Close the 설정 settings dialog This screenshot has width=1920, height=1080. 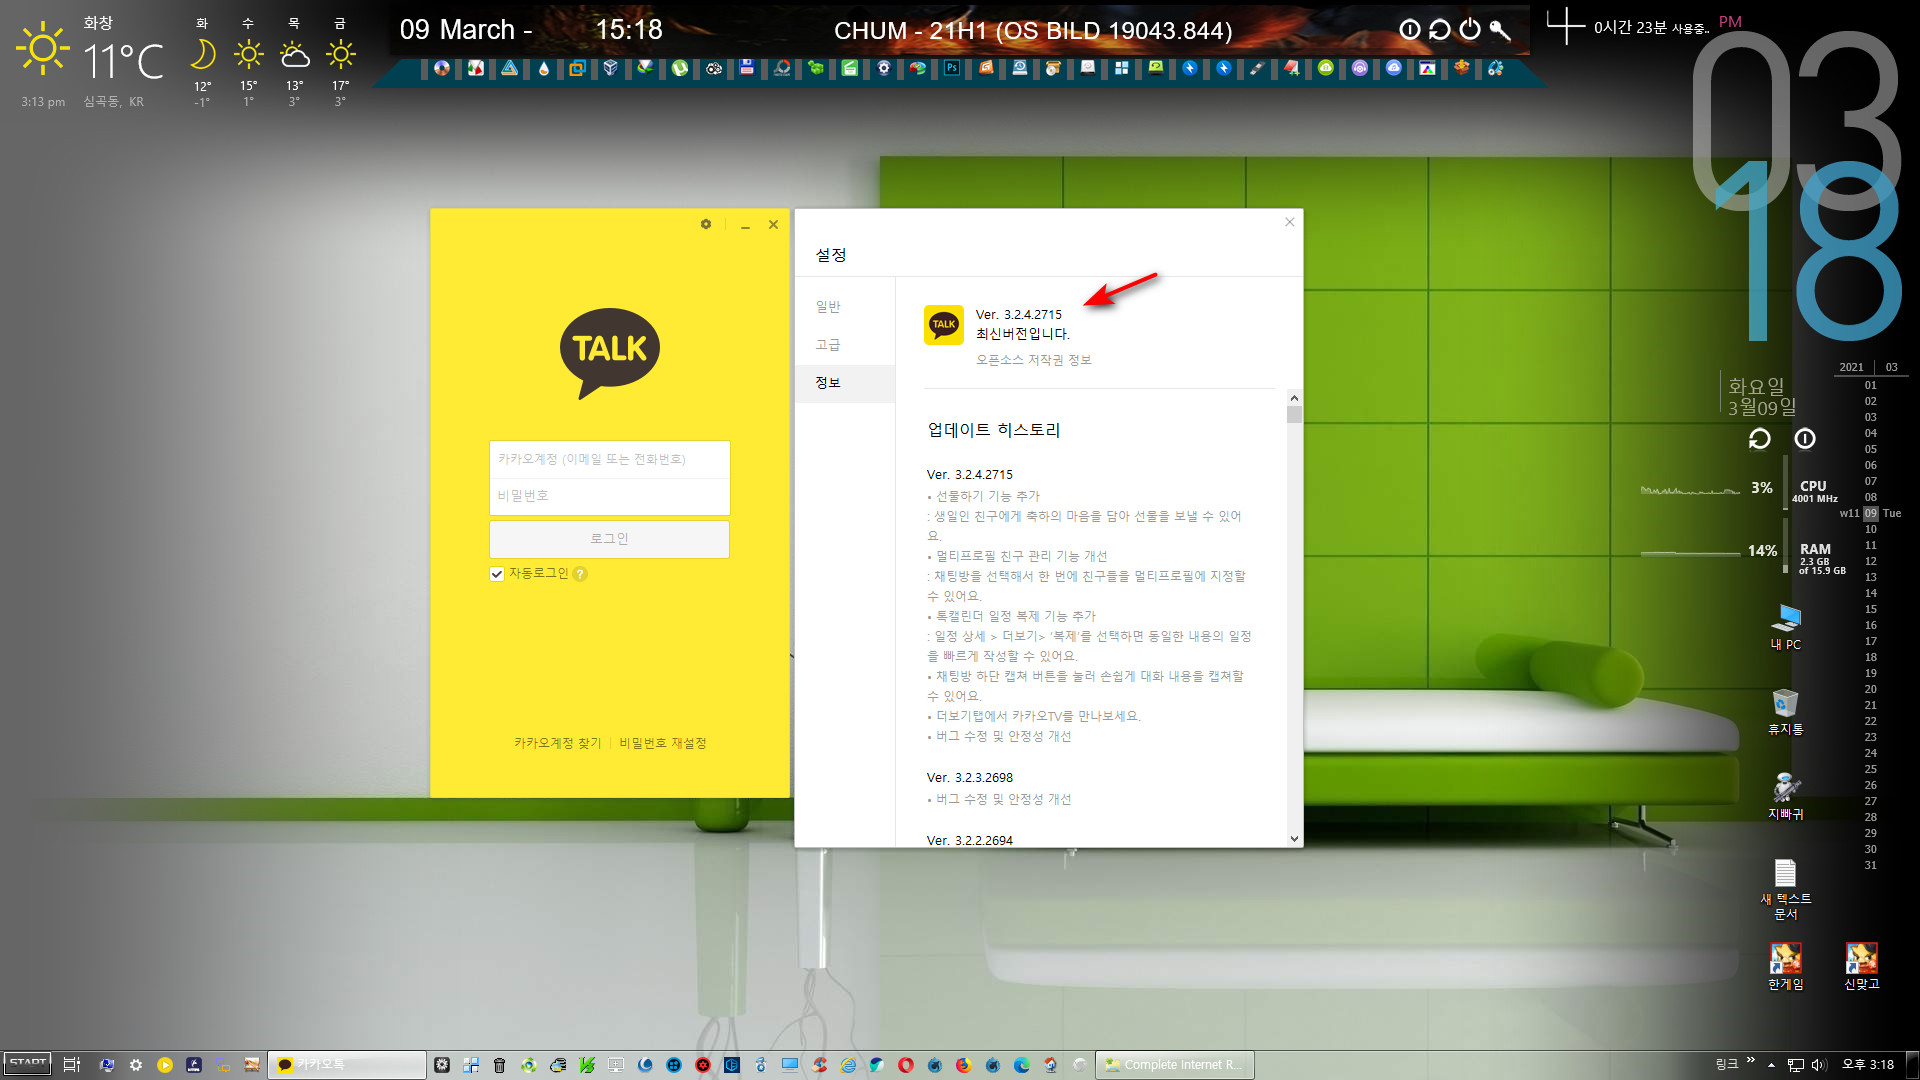coord(1290,222)
